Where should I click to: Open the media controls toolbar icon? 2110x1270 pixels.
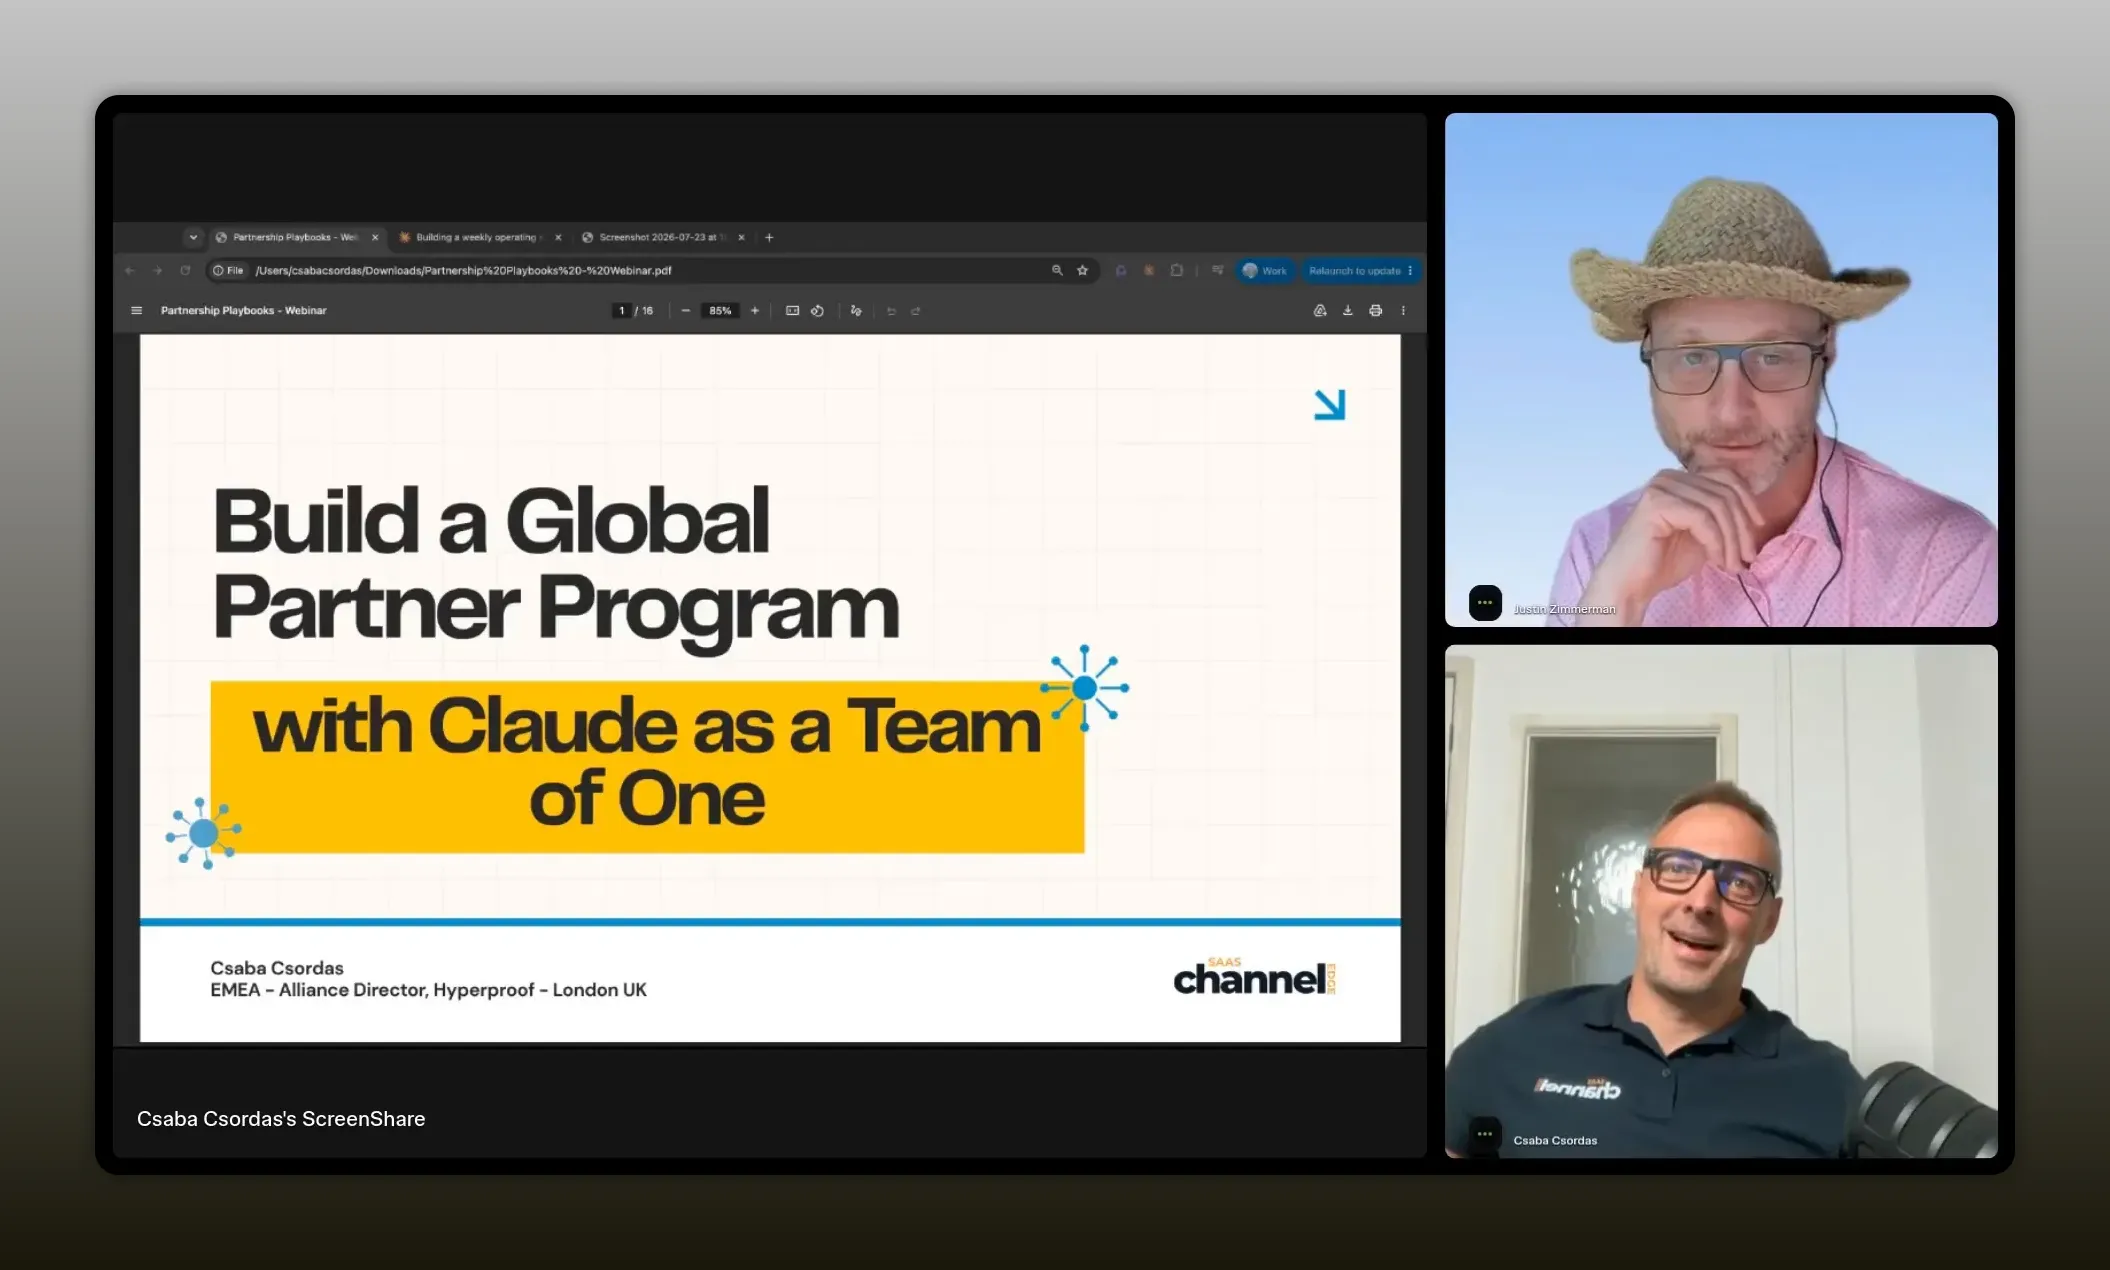(1217, 270)
